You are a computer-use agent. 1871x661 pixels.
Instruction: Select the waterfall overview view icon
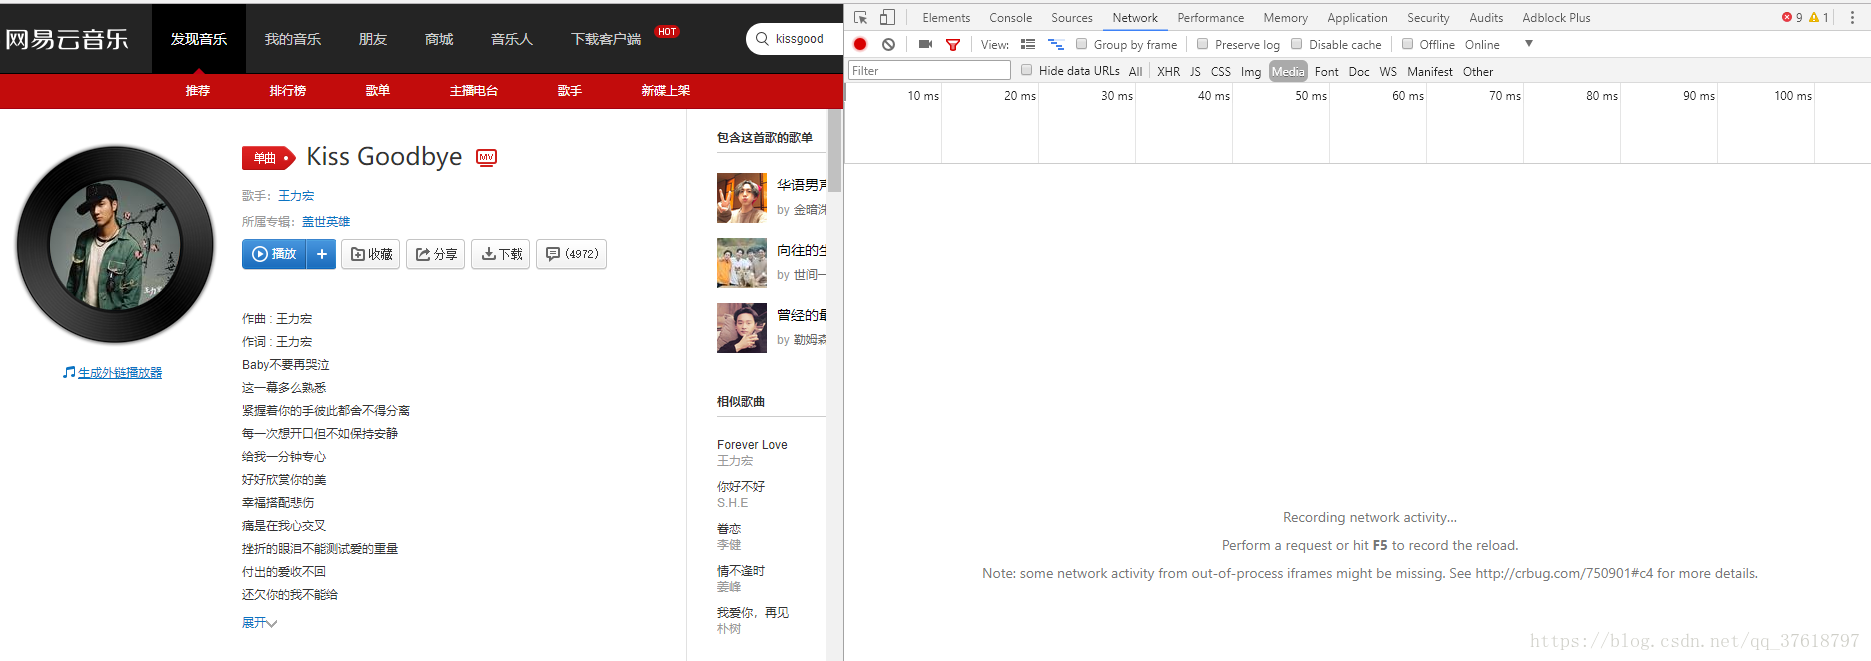[x=1056, y=44]
